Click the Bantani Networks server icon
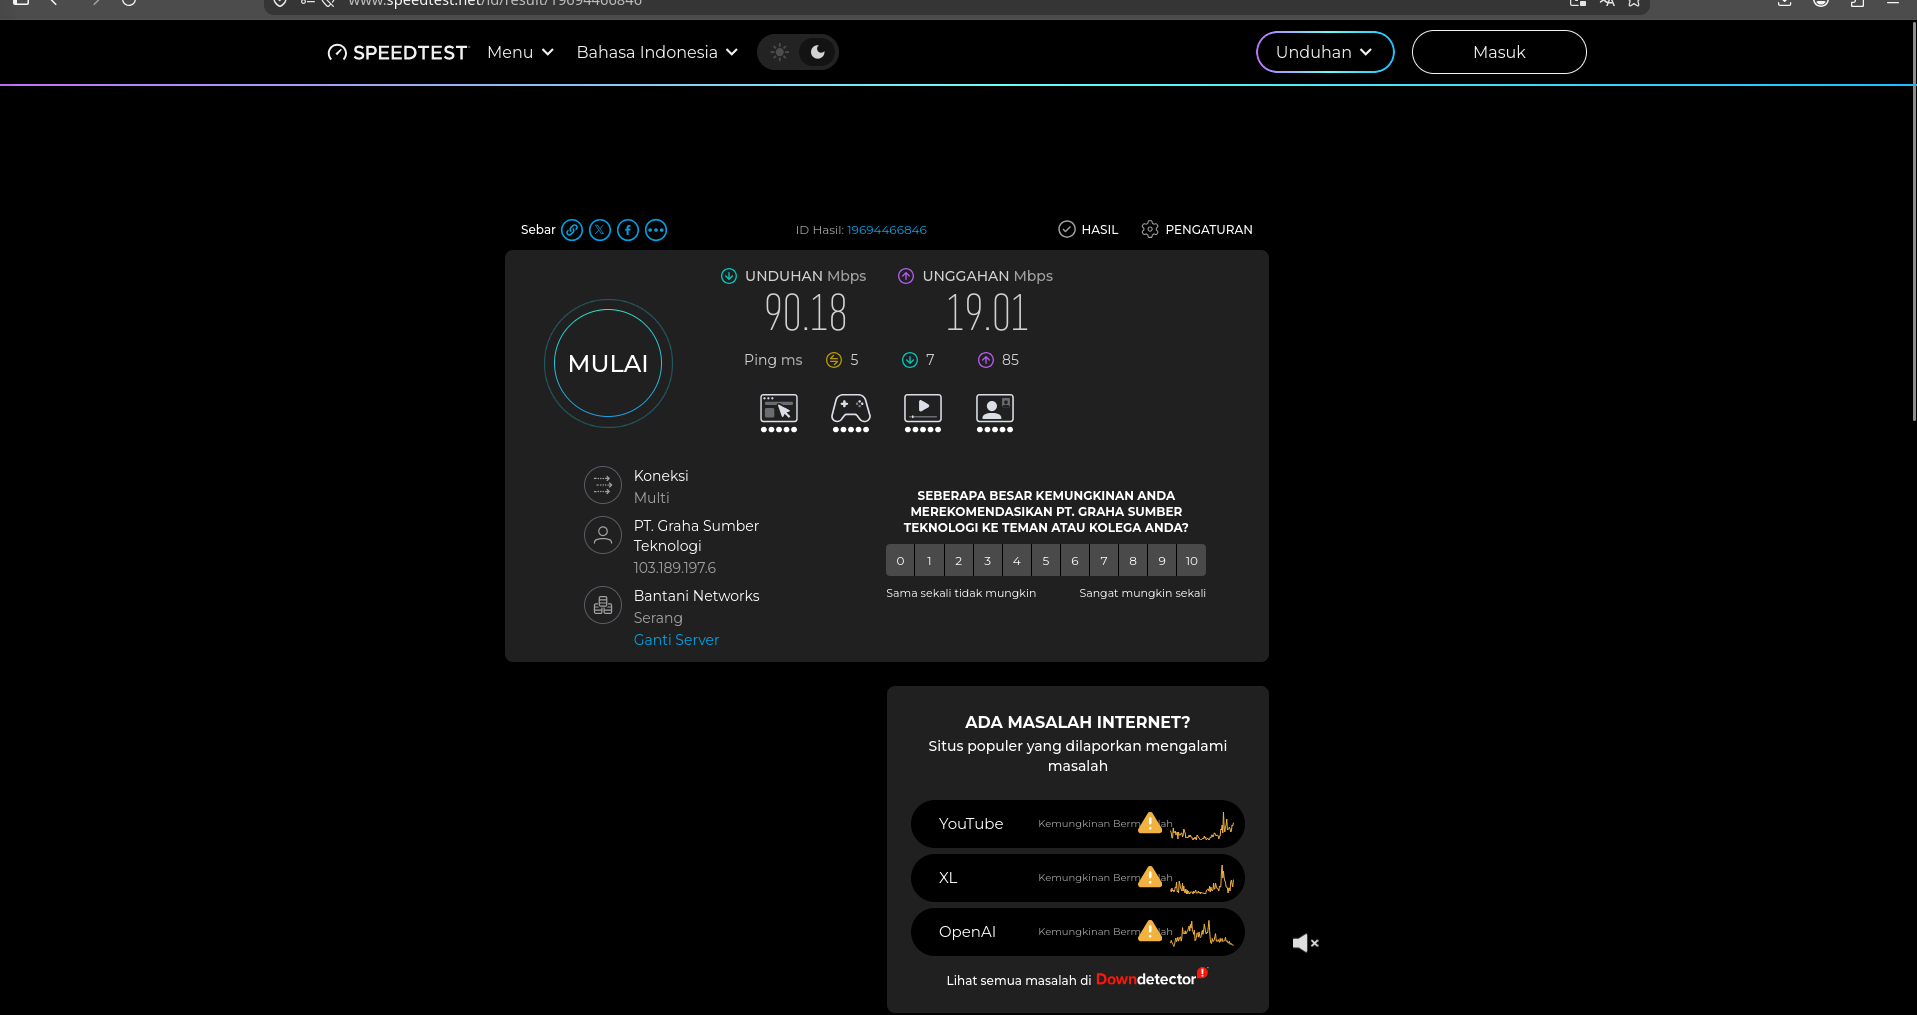This screenshot has height=1015, width=1917. click(603, 605)
